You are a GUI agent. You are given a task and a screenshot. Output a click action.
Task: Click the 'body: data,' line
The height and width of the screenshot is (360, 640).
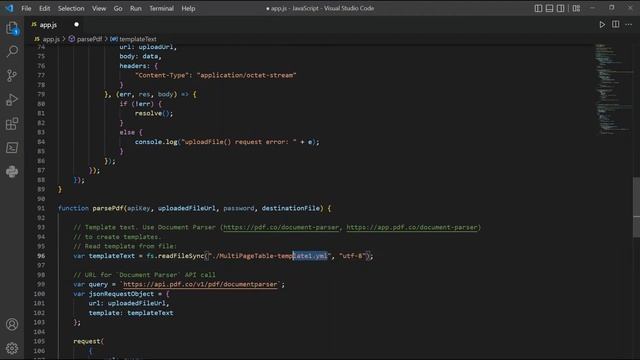pyautogui.click(x=140, y=56)
